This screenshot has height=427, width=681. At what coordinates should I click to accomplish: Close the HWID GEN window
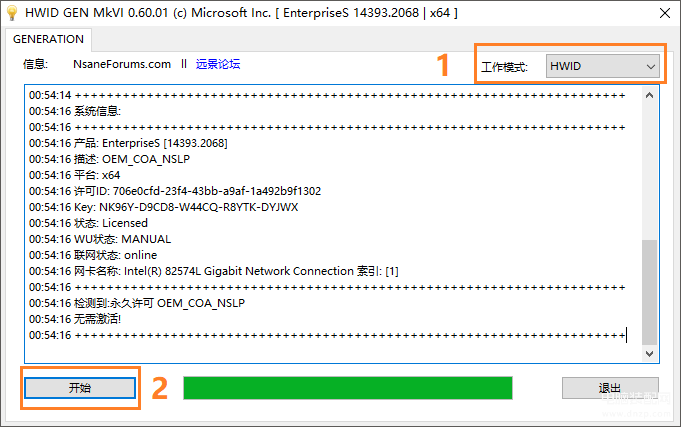click(664, 13)
